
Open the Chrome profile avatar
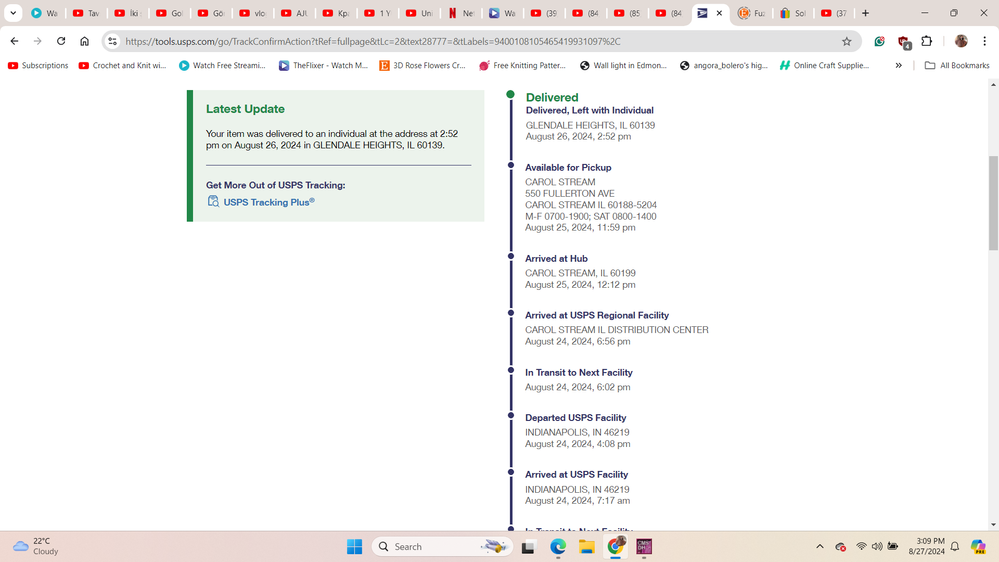[x=961, y=41]
